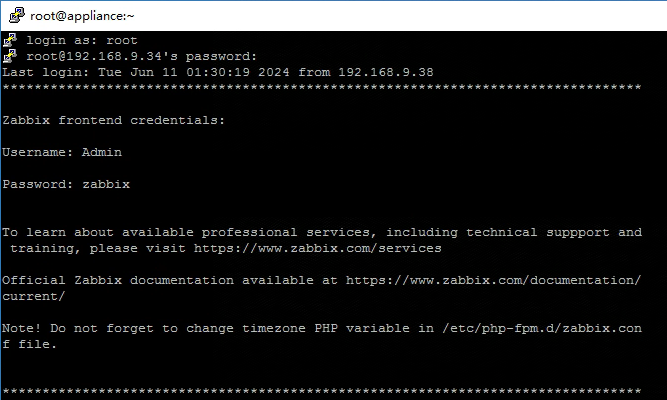Click the icon beside the password prompt
Image resolution: width=667 pixels, height=400 pixels.
pyautogui.click(x=10, y=56)
